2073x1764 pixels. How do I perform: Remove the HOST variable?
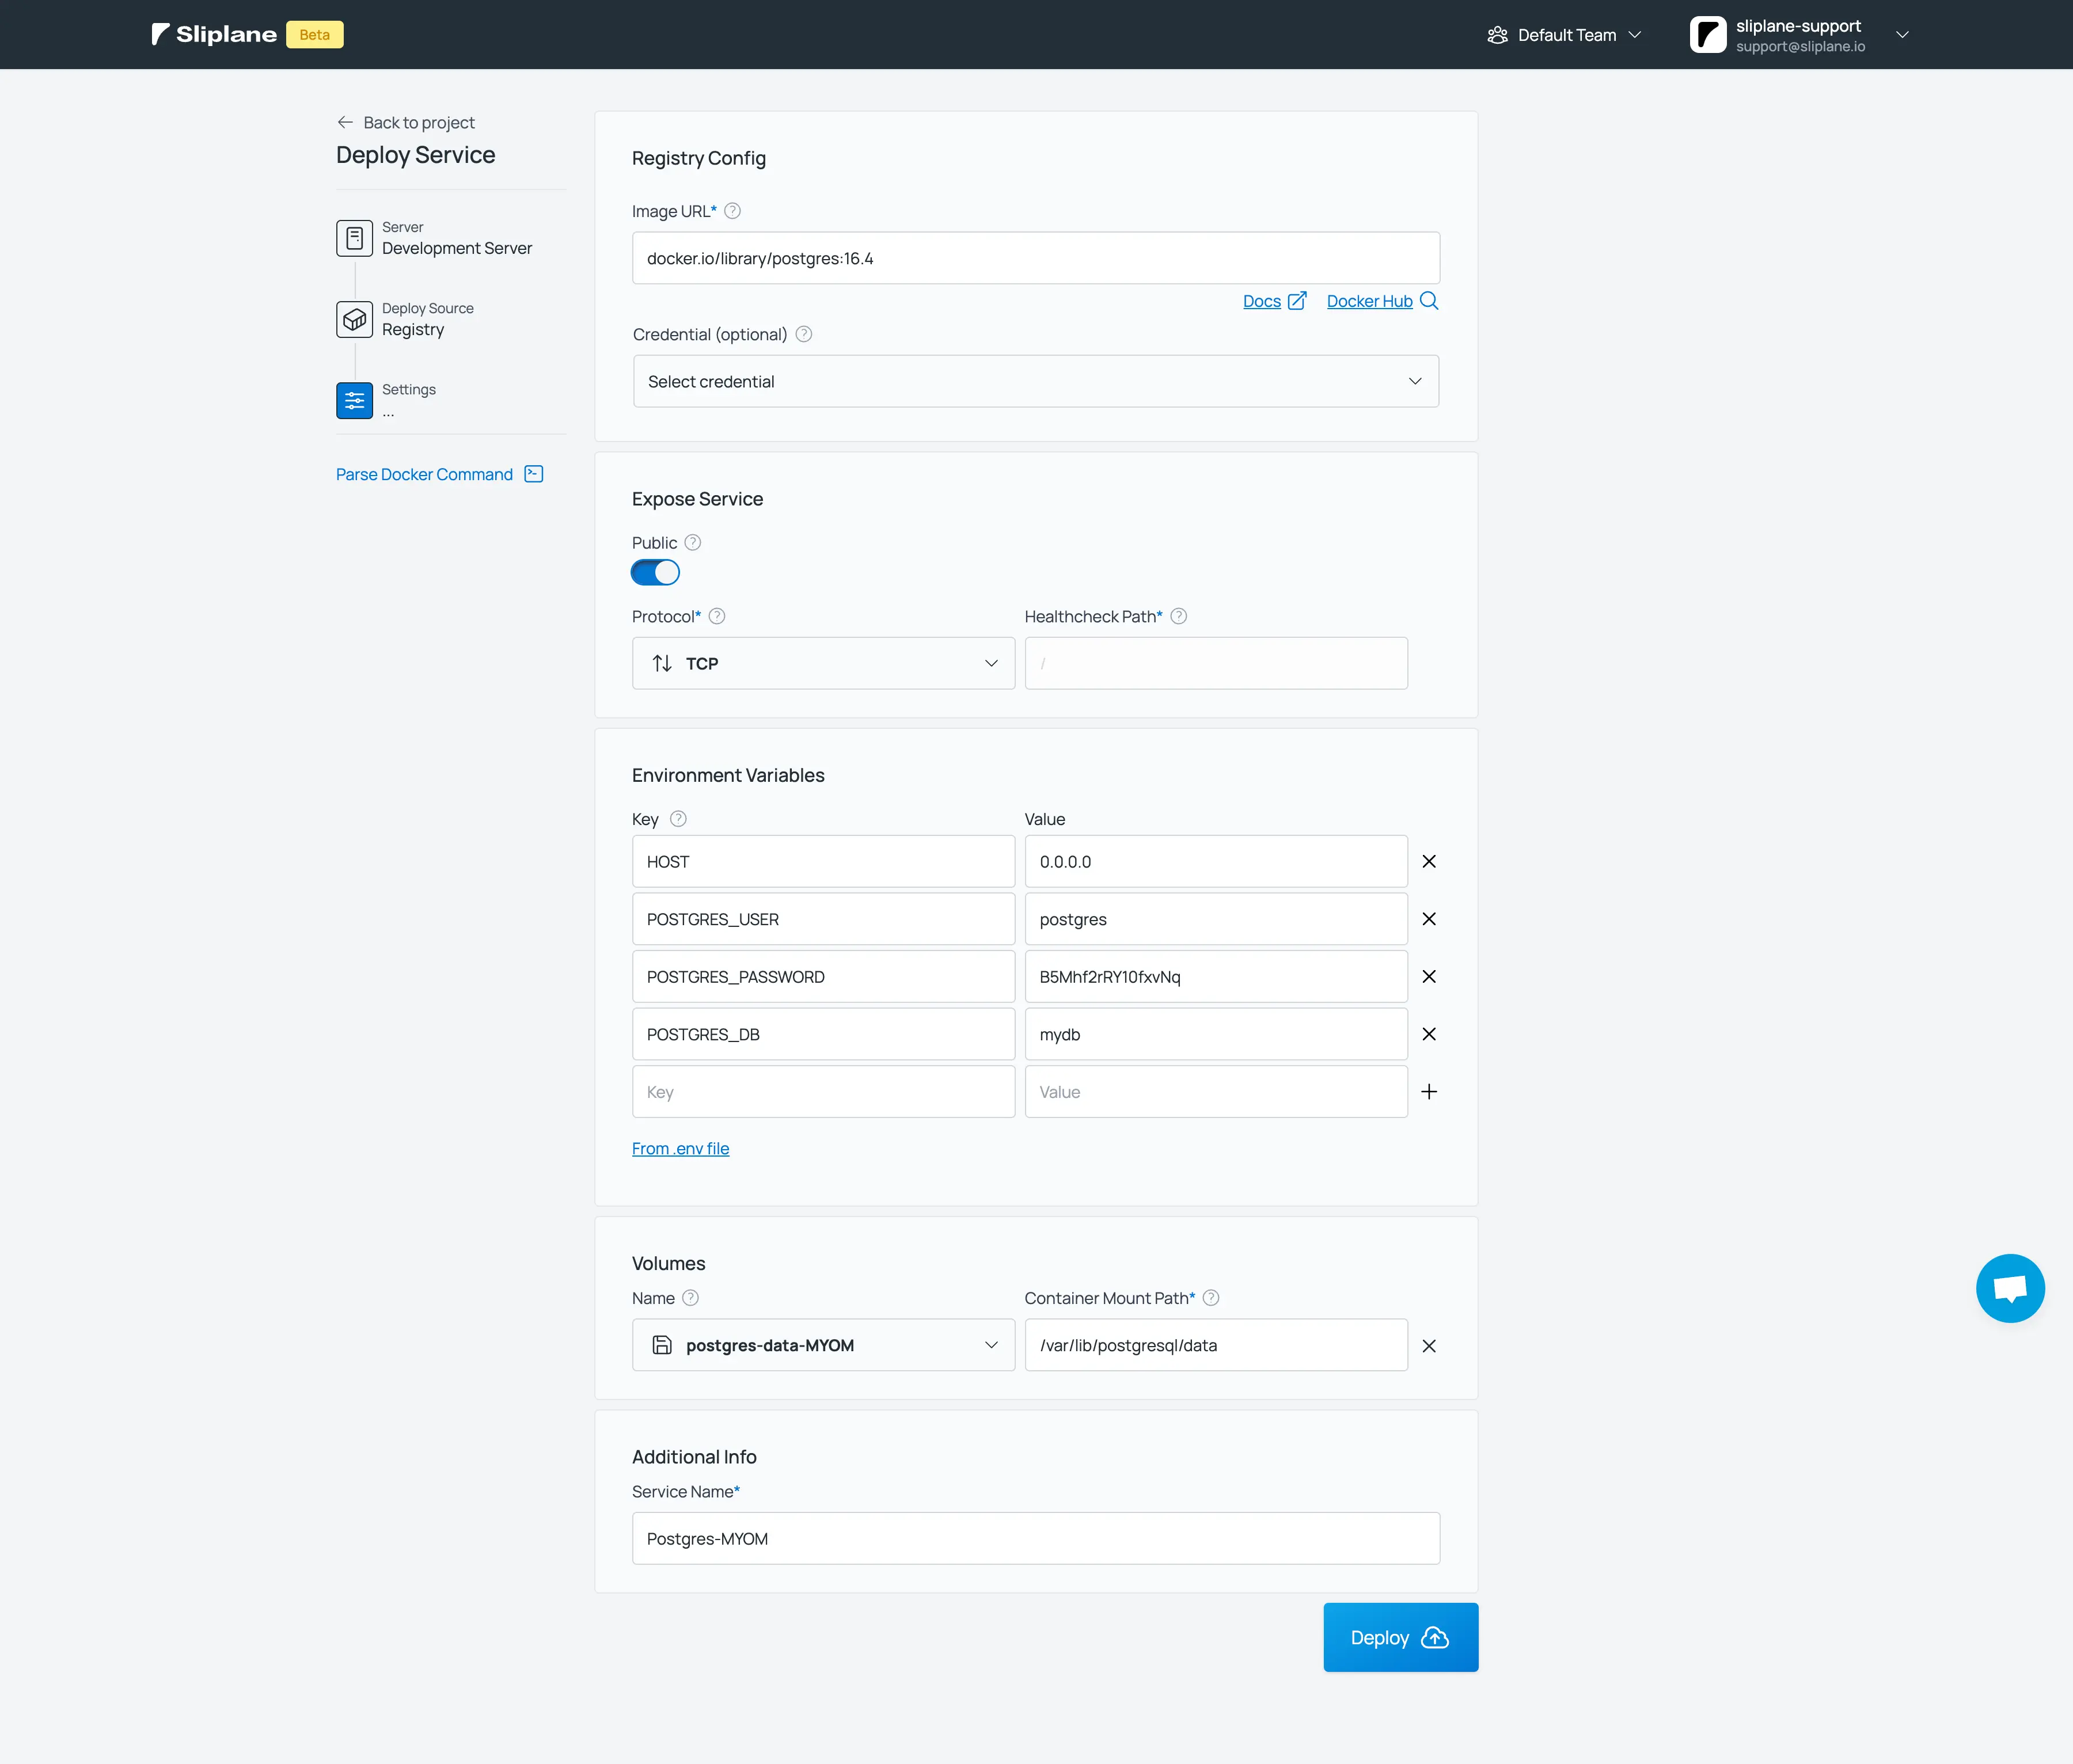1429,861
